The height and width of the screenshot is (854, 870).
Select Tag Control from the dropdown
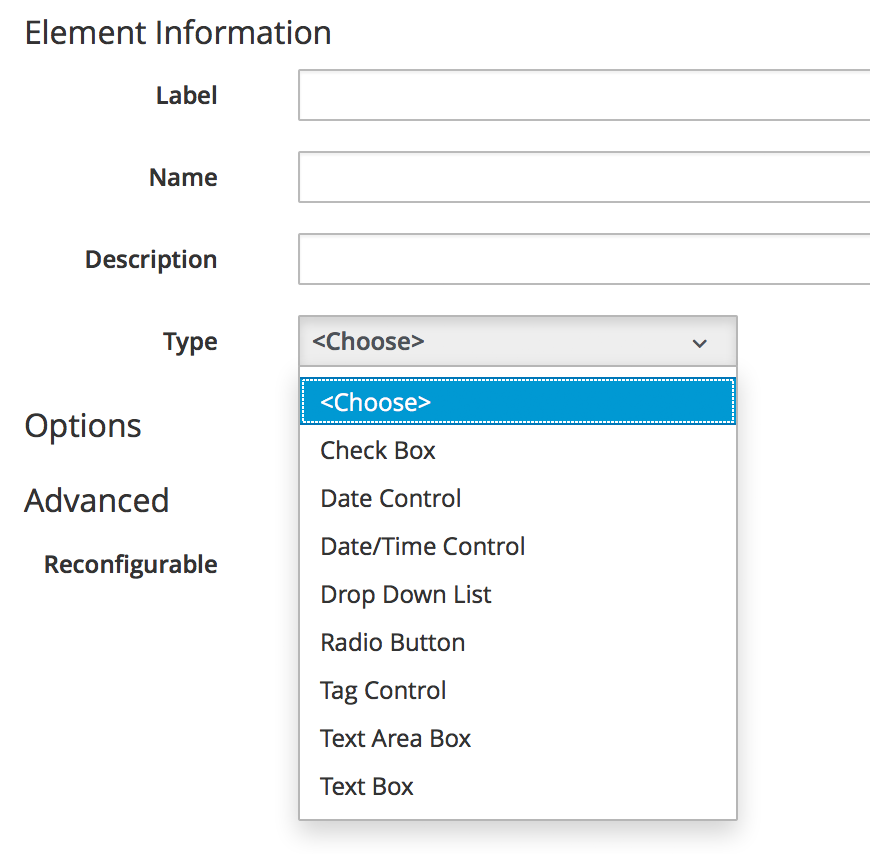383,690
